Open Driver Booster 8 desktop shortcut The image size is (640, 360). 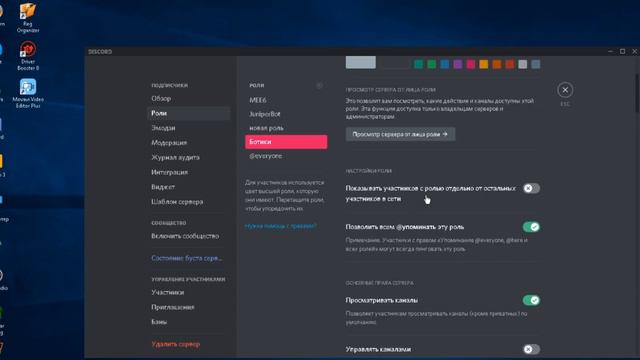tap(28, 56)
